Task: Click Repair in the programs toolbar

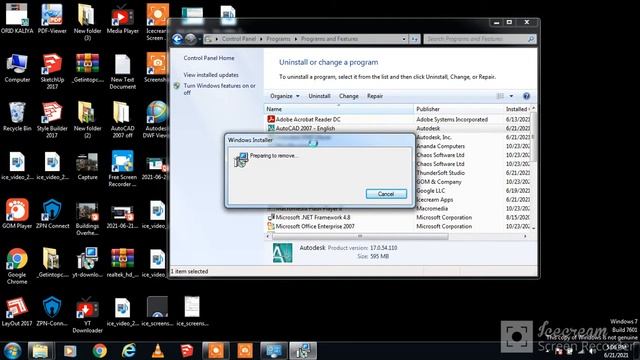Action: point(375,96)
